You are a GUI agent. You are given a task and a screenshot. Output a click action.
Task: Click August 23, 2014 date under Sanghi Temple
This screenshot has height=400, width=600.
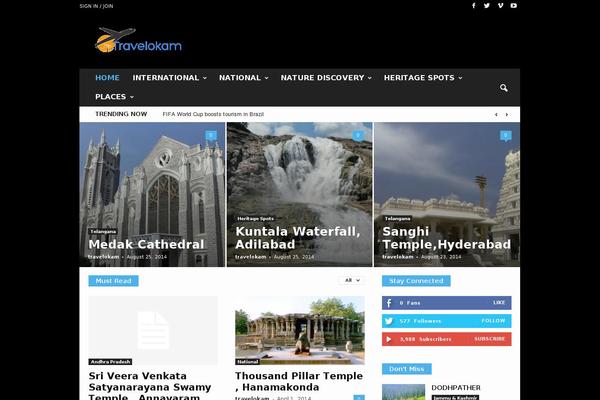pos(441,257)
